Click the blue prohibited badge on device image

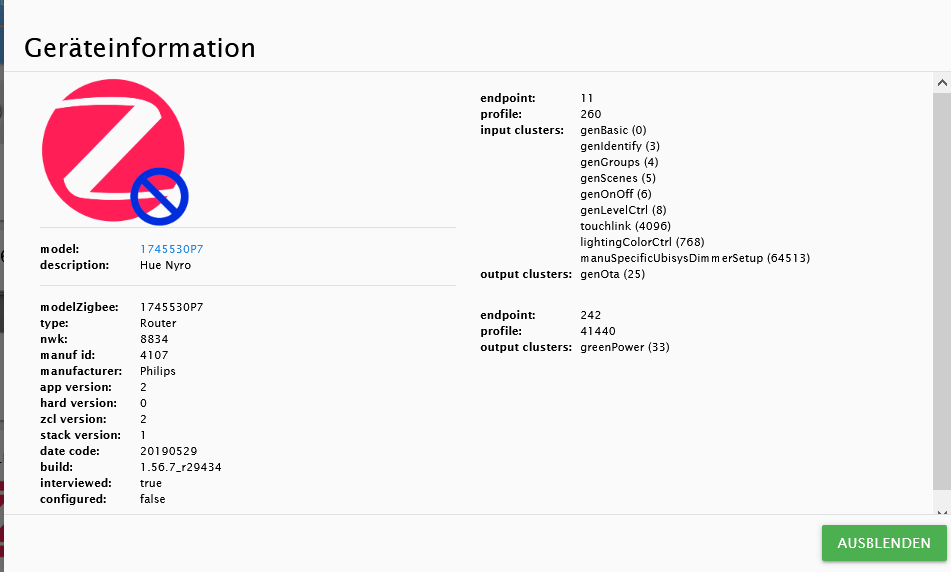pos(160,197)
